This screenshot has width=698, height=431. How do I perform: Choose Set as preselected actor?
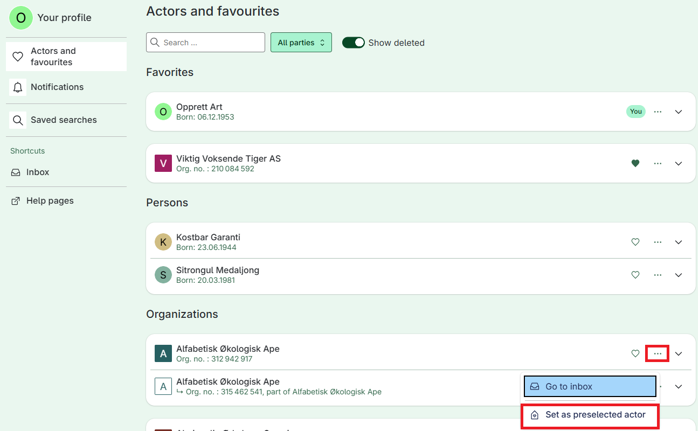click(x=590, y=415)
